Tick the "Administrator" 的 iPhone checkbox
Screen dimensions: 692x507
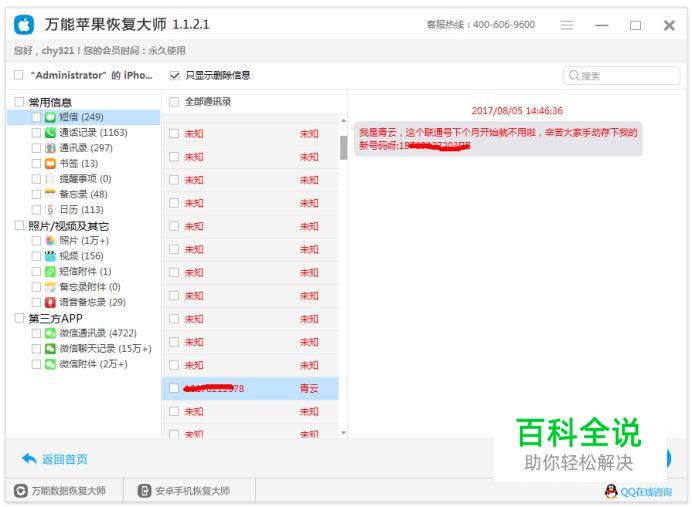tap(19, 75)
